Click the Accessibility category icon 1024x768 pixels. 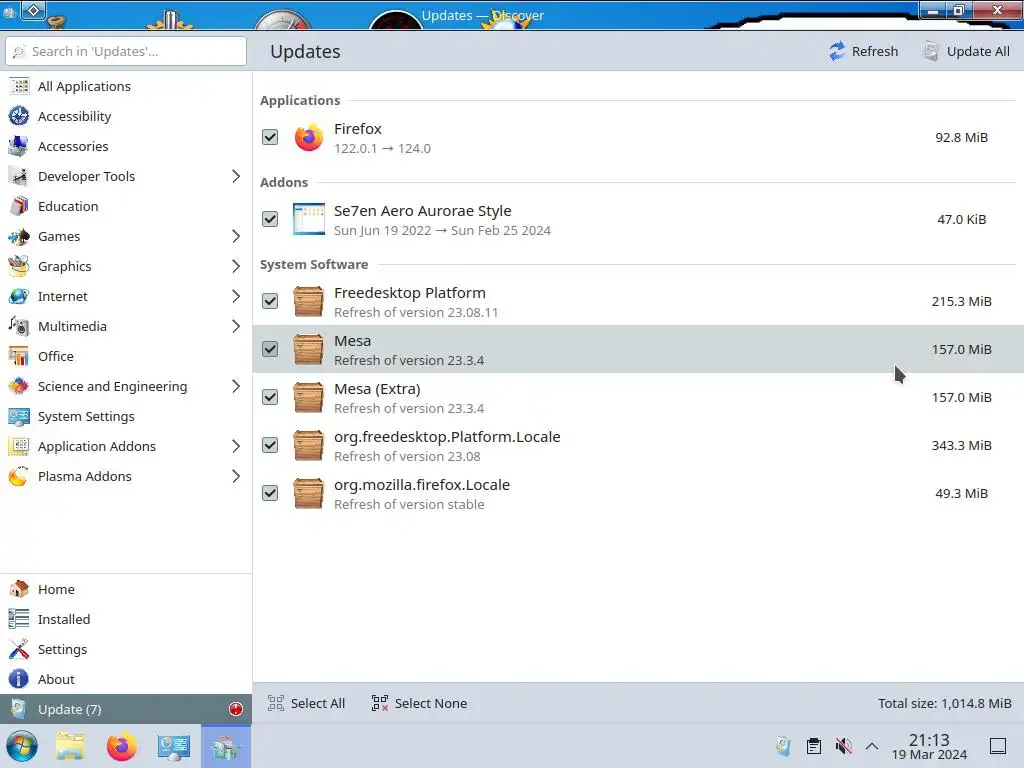coord(19,116)
